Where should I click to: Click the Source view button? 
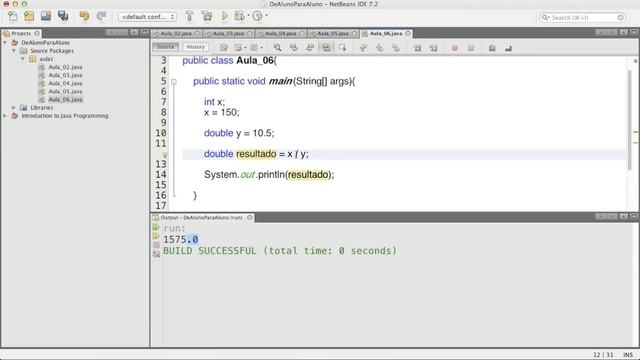tap(165, 47)
